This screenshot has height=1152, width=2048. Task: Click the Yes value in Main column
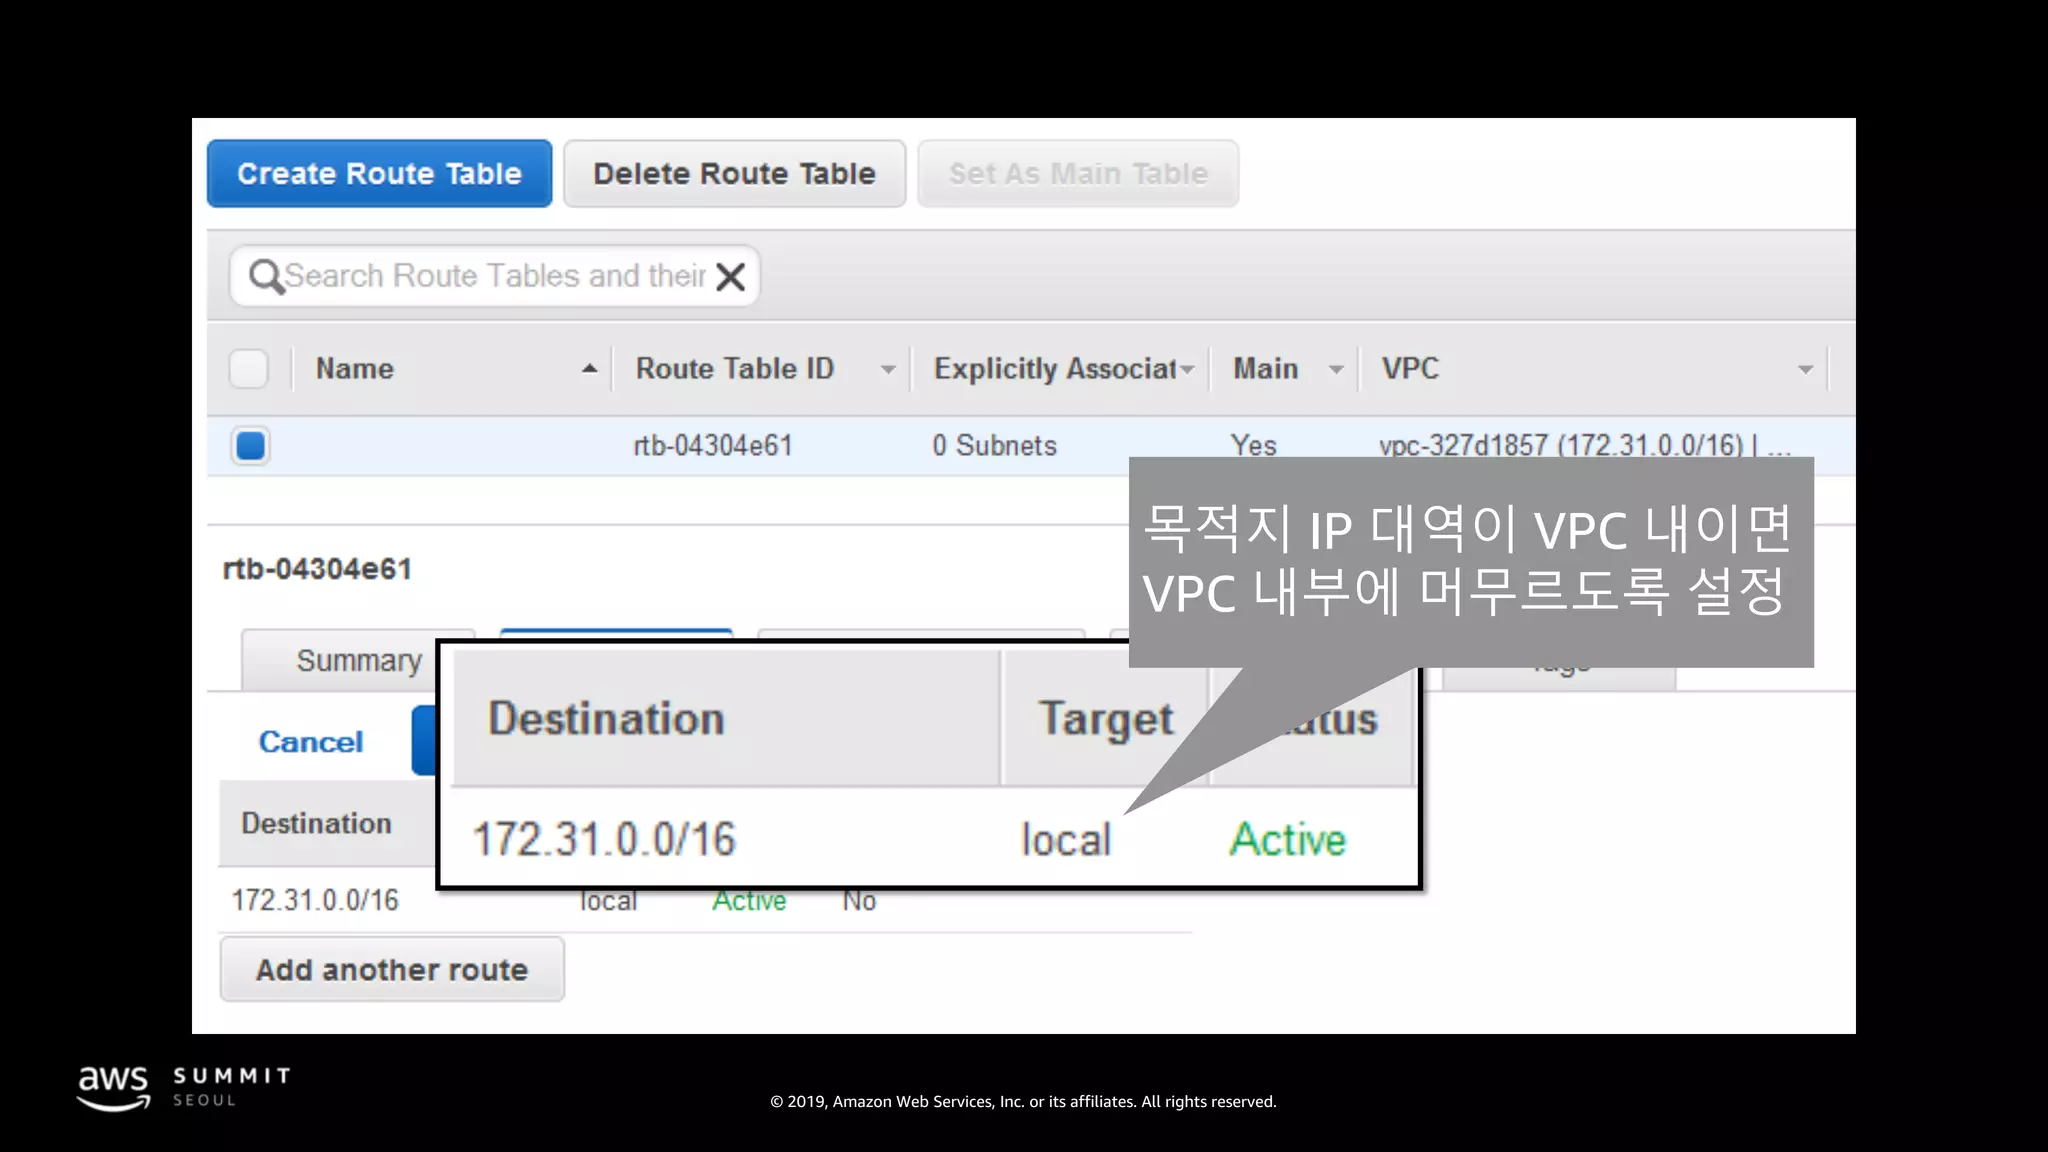[x=1254, y=446]
